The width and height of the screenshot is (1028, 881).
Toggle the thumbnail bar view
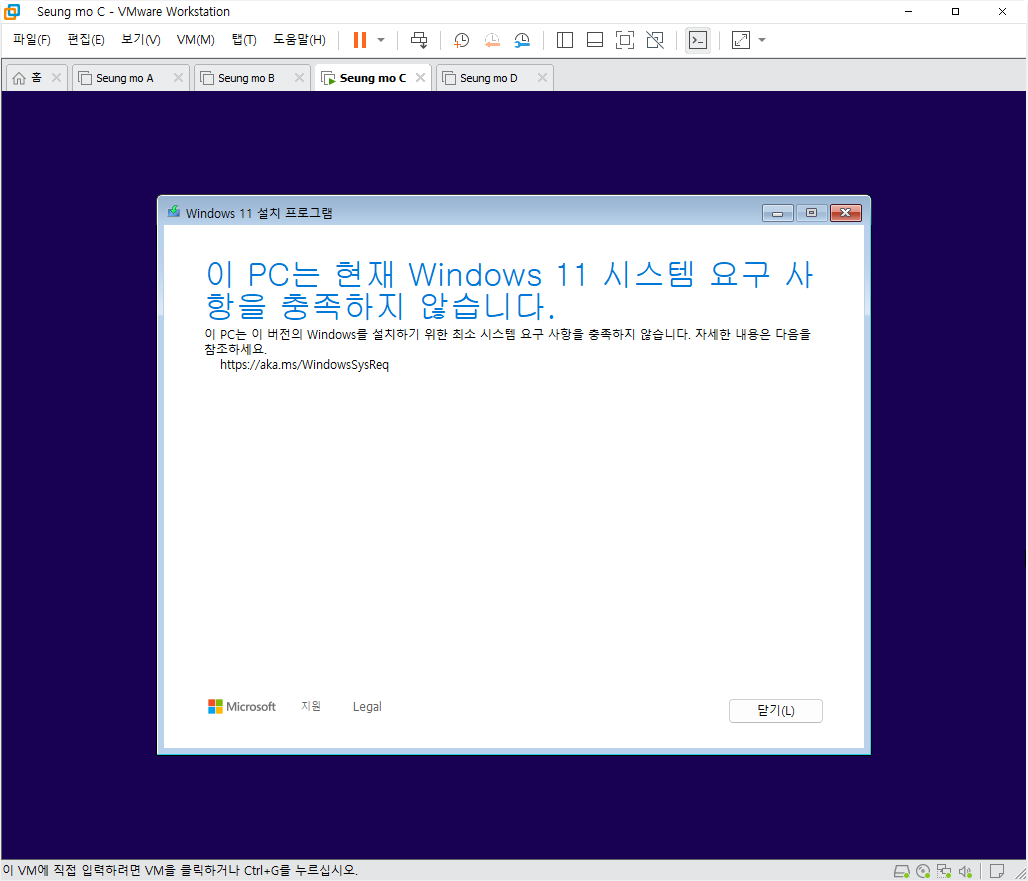[x=595, y=40]
